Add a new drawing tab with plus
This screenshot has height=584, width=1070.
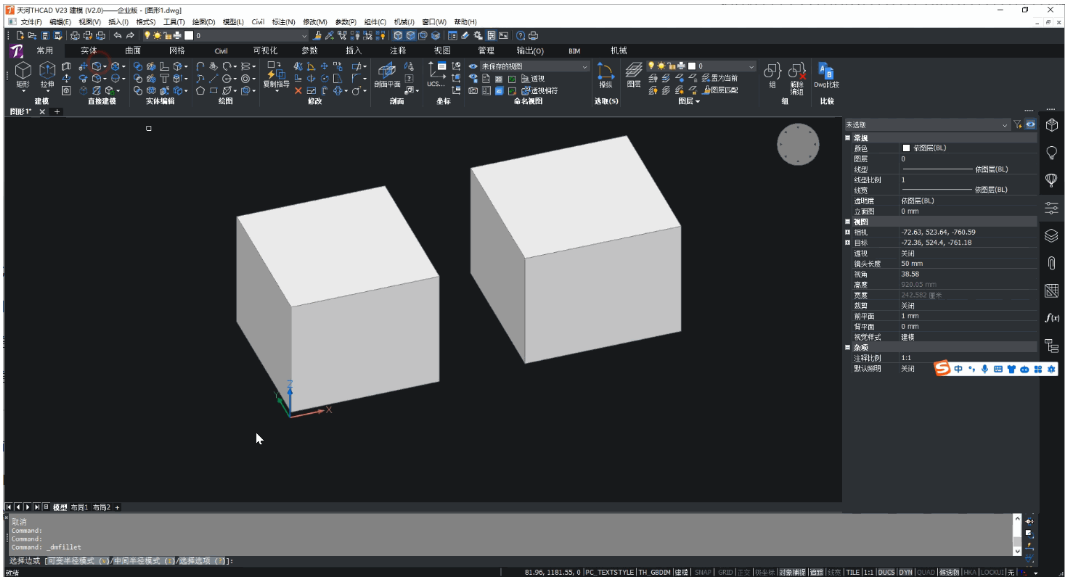pyautogui.click(x=57, y=111)
